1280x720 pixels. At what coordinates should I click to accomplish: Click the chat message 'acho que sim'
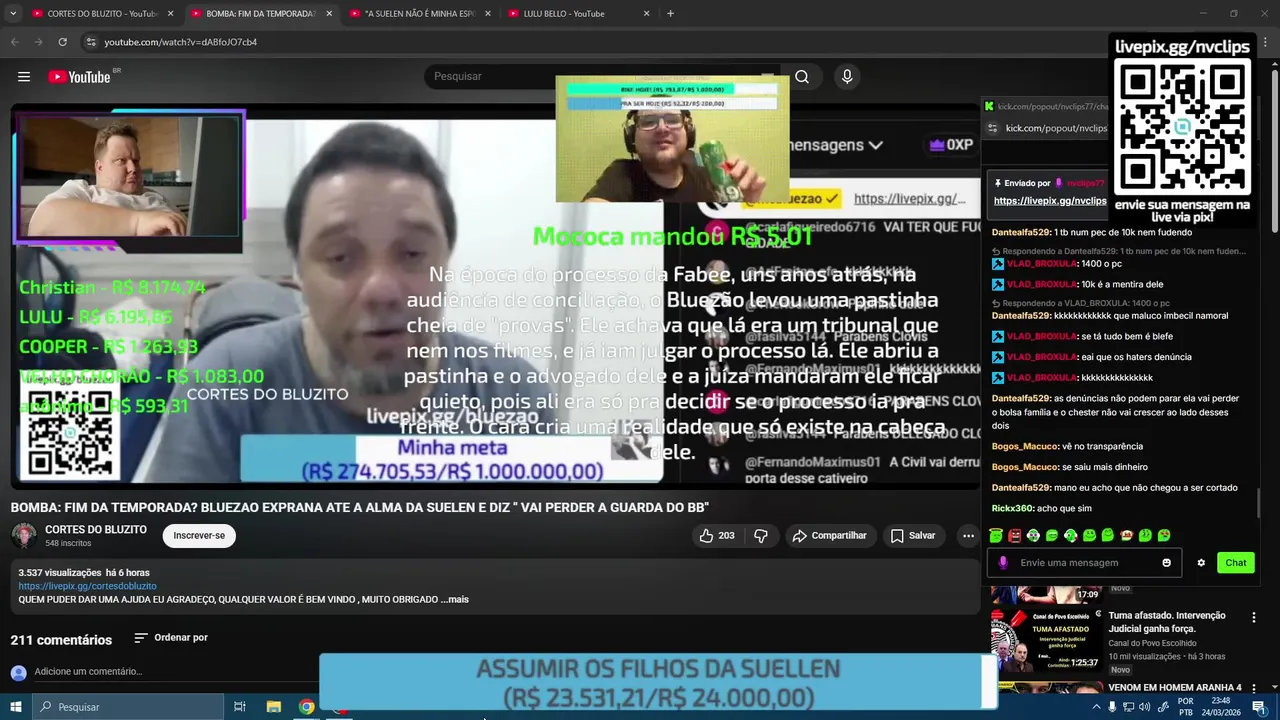(x=1065, y=509)
